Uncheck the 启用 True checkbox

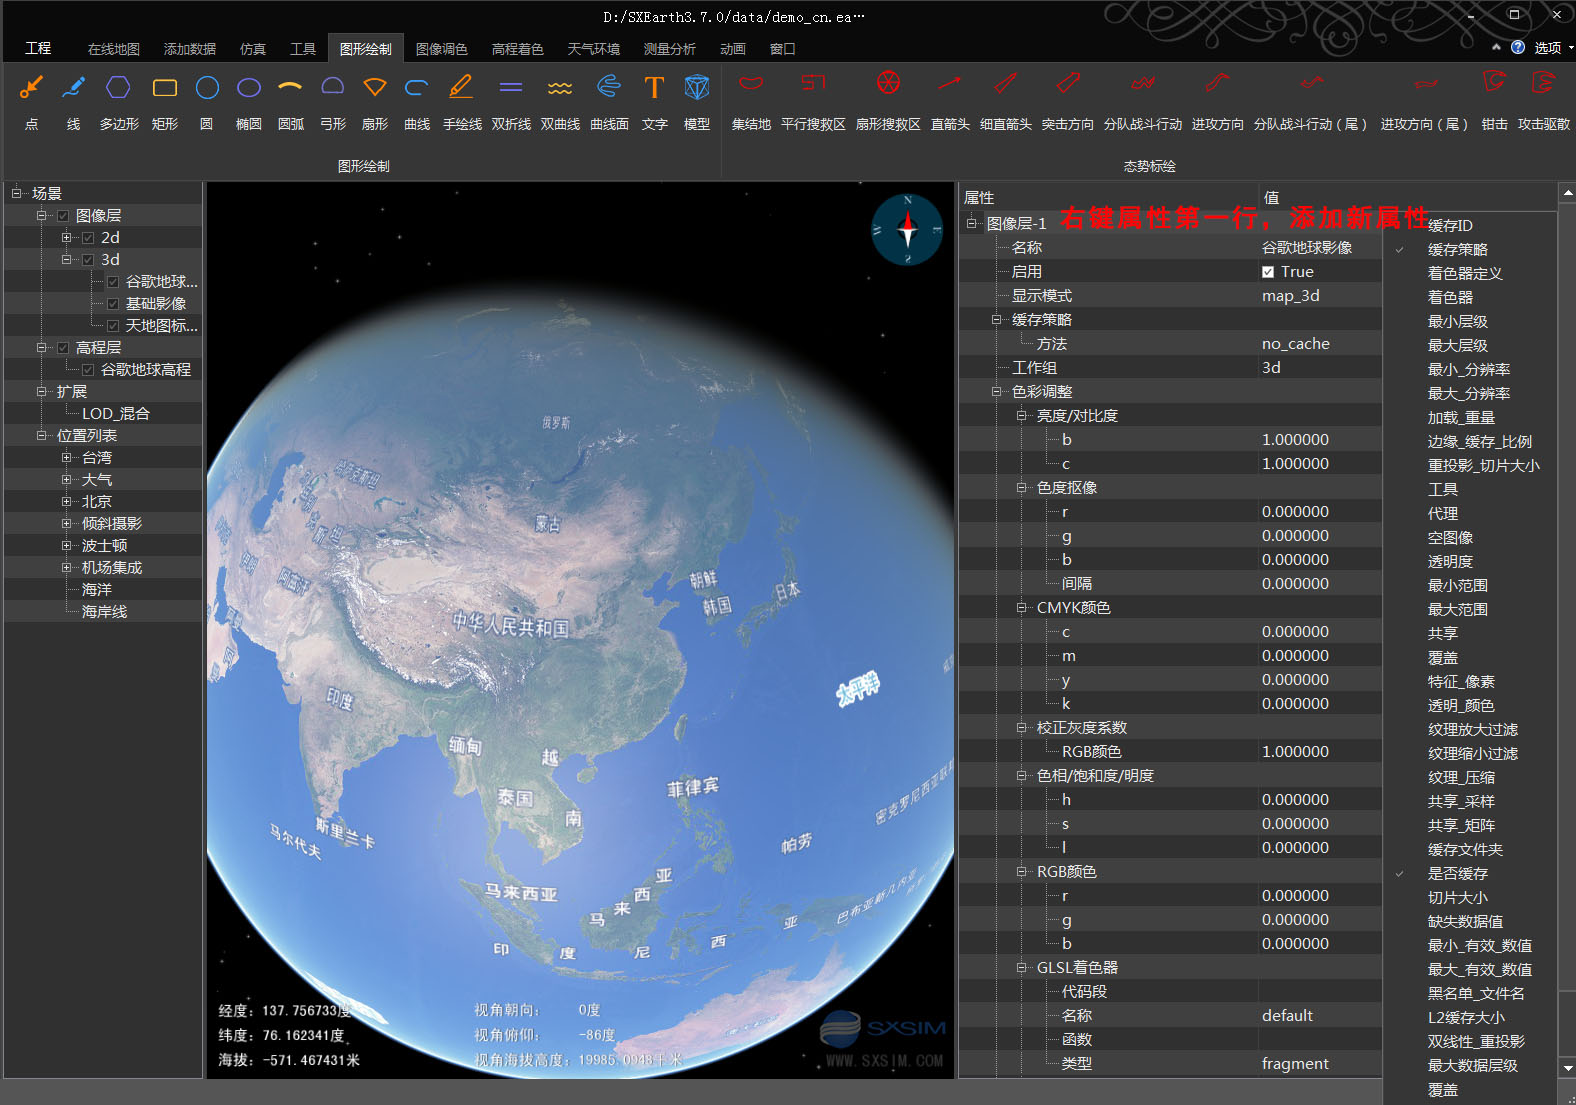pos(1268,272)
